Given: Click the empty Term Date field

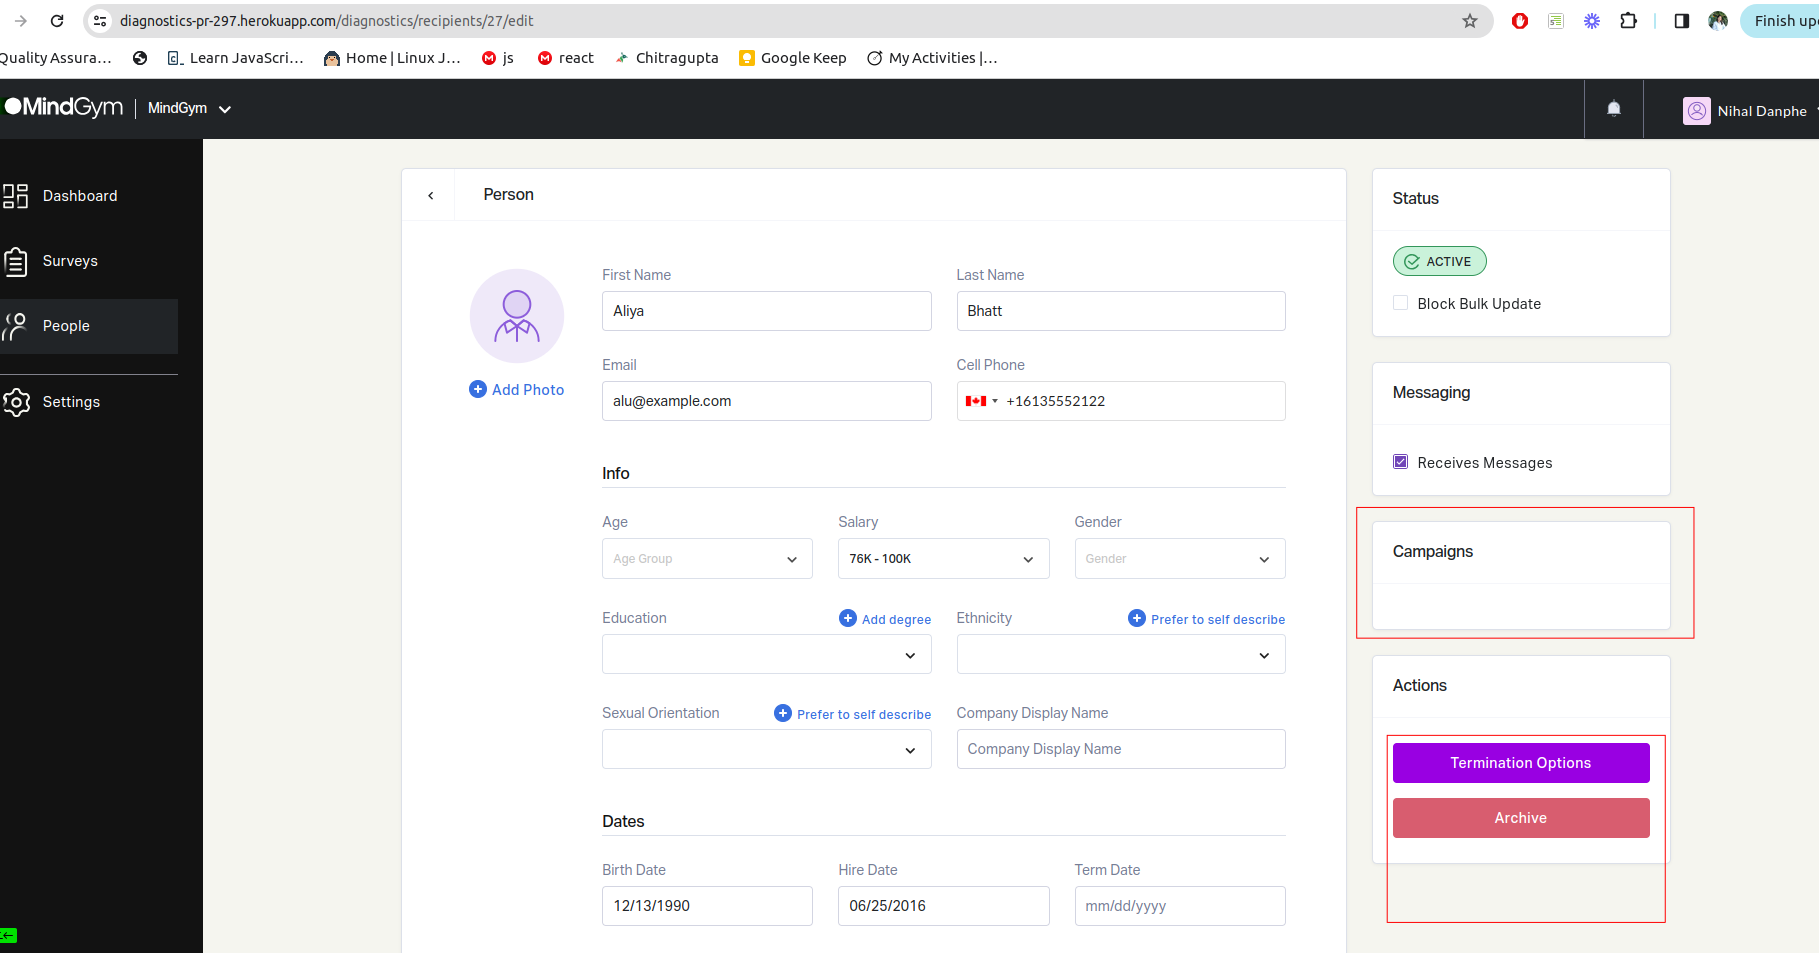Looking at the screenshot, I should coord(1180,906).
